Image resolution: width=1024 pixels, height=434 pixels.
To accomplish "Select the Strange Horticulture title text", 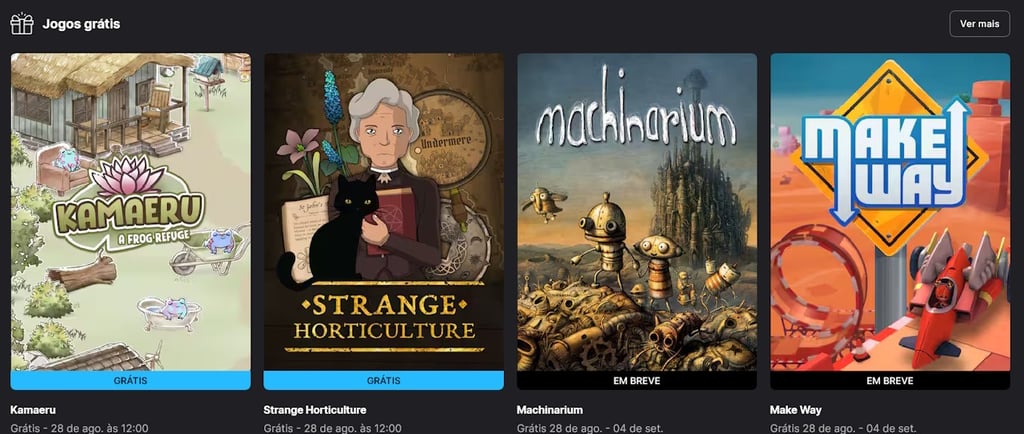I will point(315,410).
